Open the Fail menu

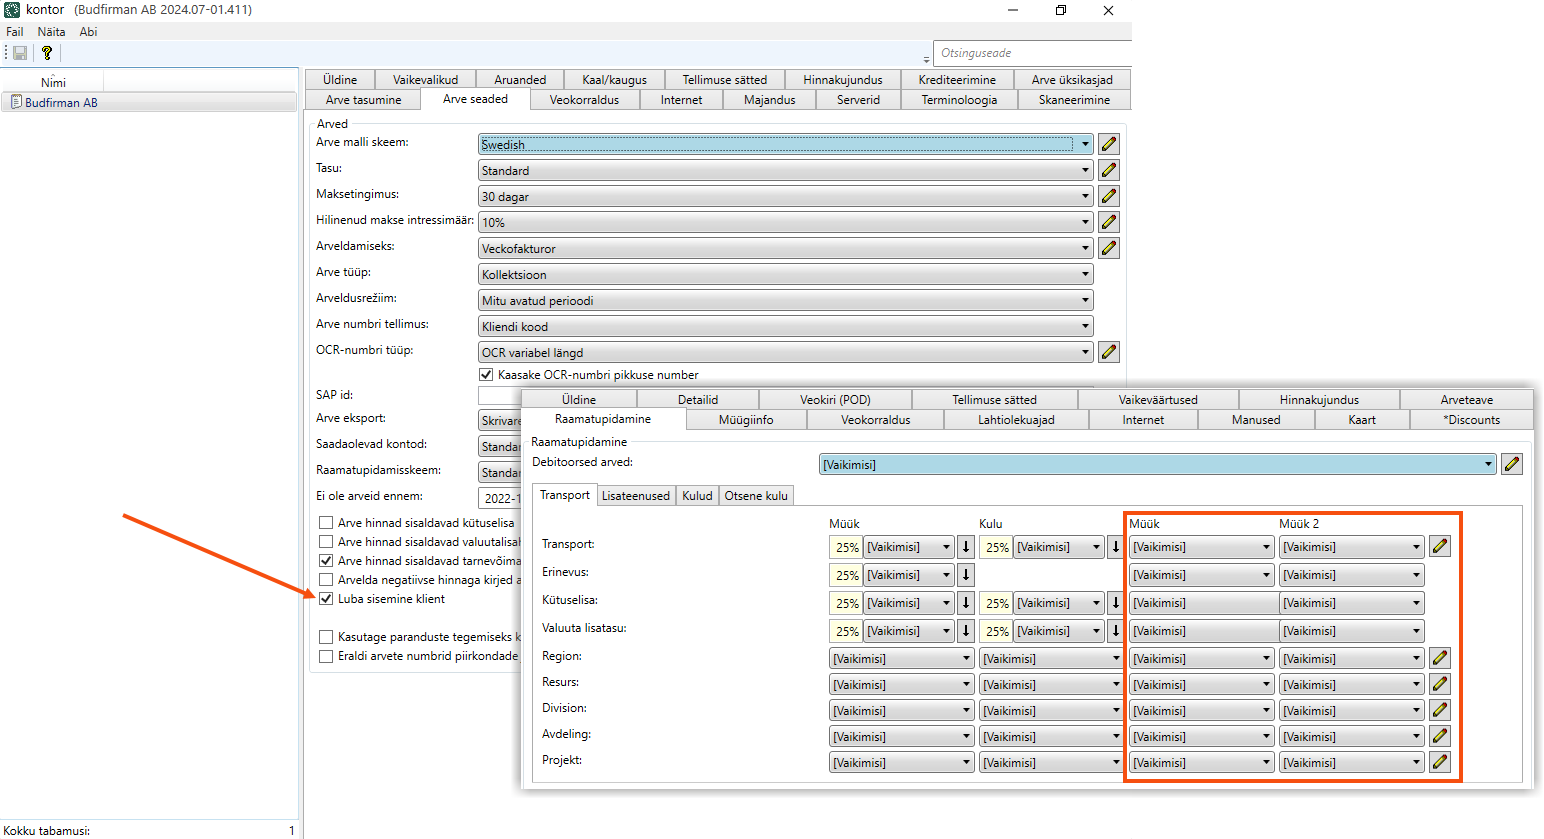(15, 32)
